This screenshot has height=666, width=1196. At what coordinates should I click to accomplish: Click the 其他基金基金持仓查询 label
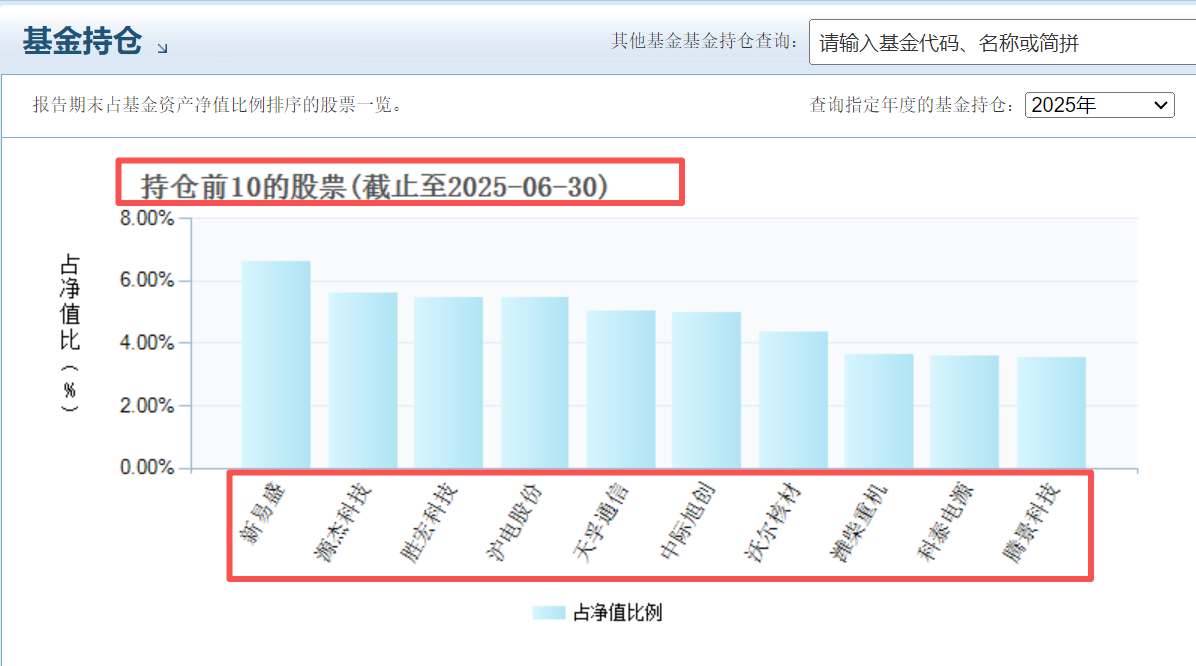[703, 41]
